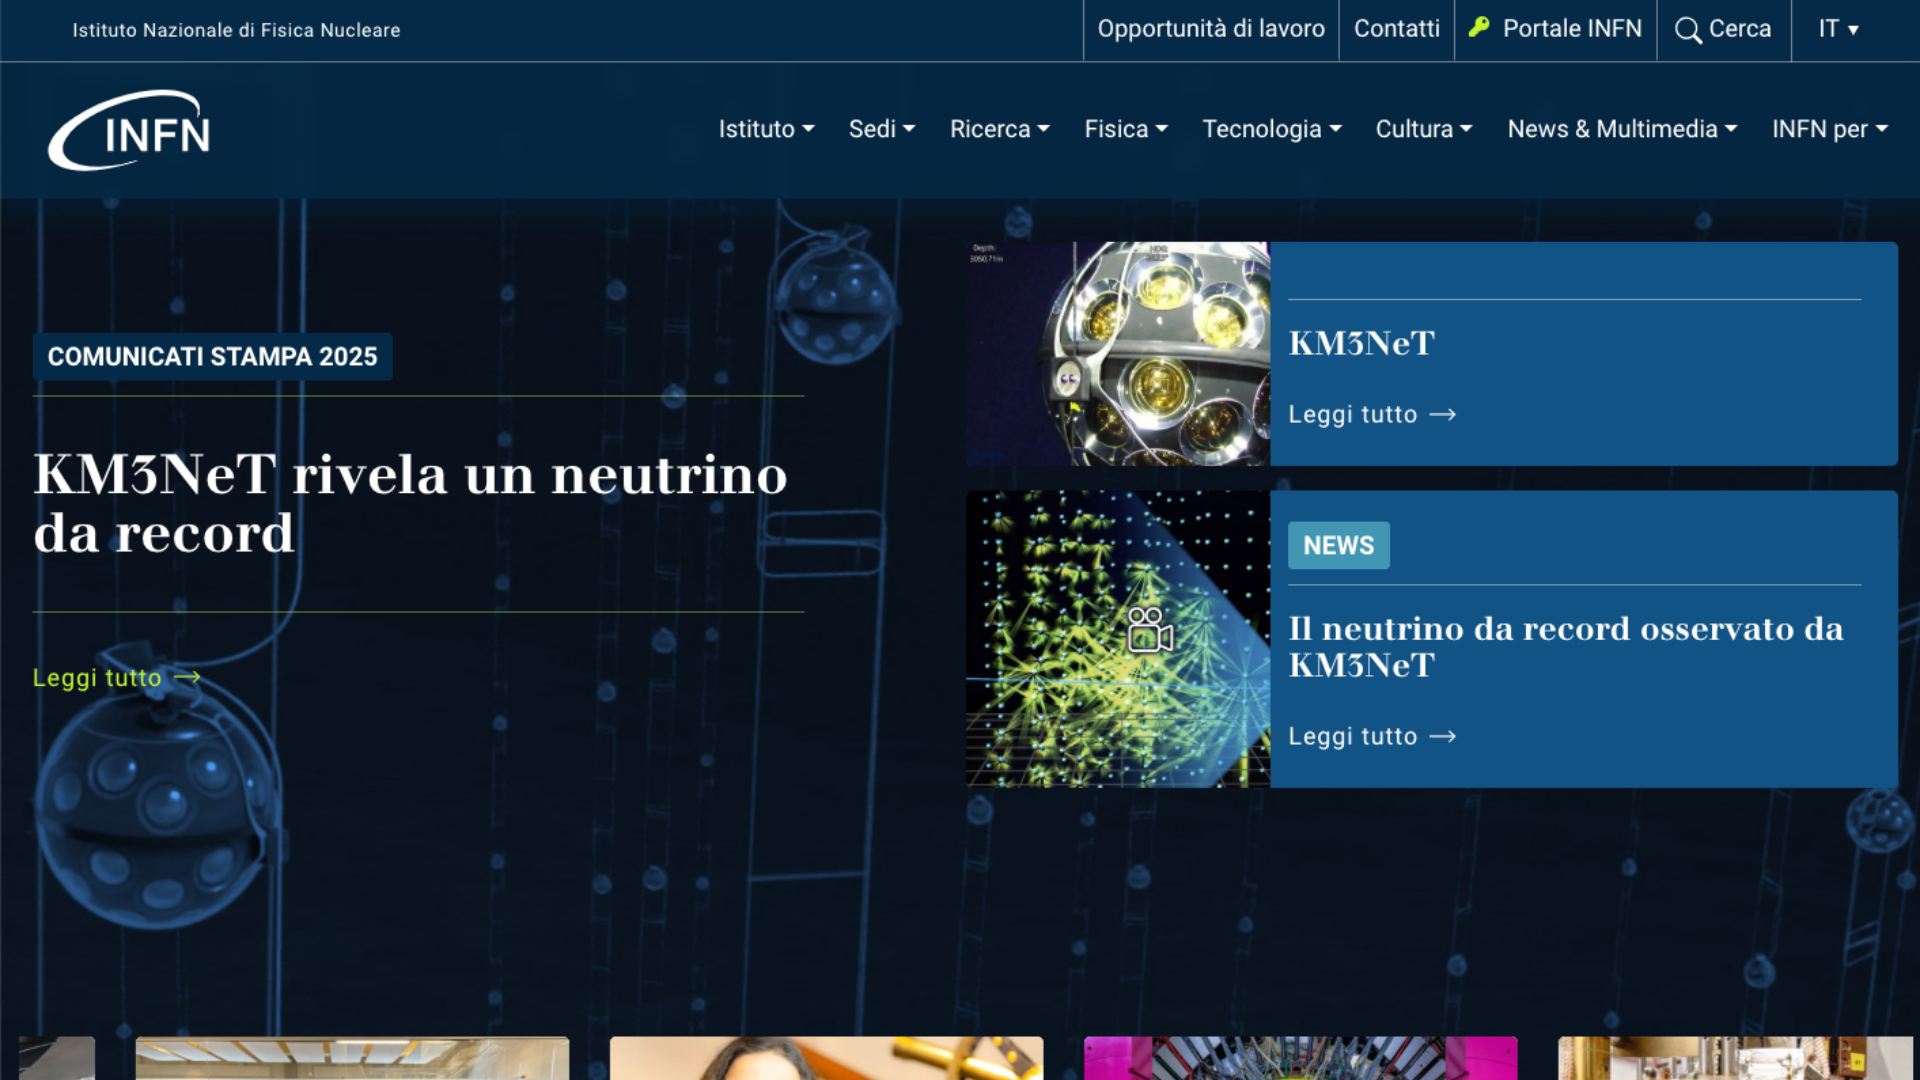
Task: Click the INFN logo
Action: [x=130, y=130]
